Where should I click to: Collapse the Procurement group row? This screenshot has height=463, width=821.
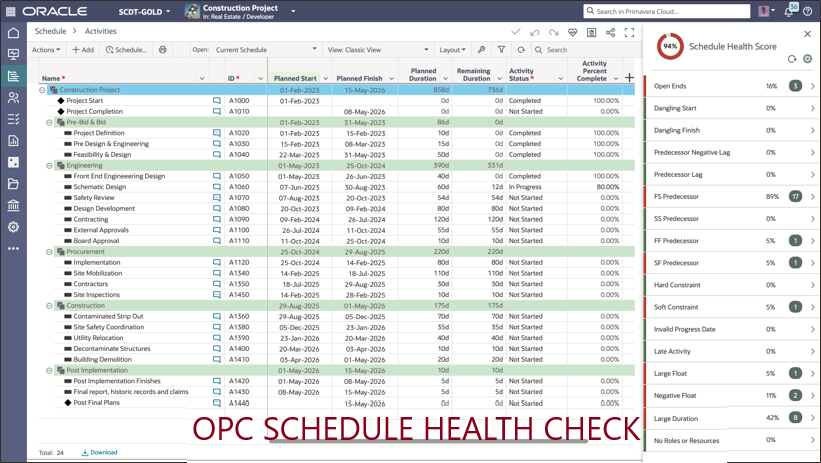49,252
